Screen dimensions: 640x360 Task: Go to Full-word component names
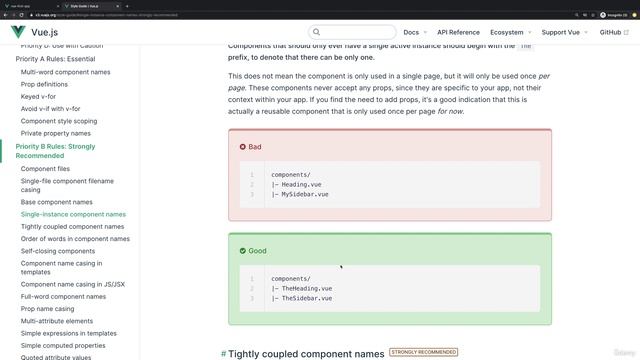tap(63, 297)
